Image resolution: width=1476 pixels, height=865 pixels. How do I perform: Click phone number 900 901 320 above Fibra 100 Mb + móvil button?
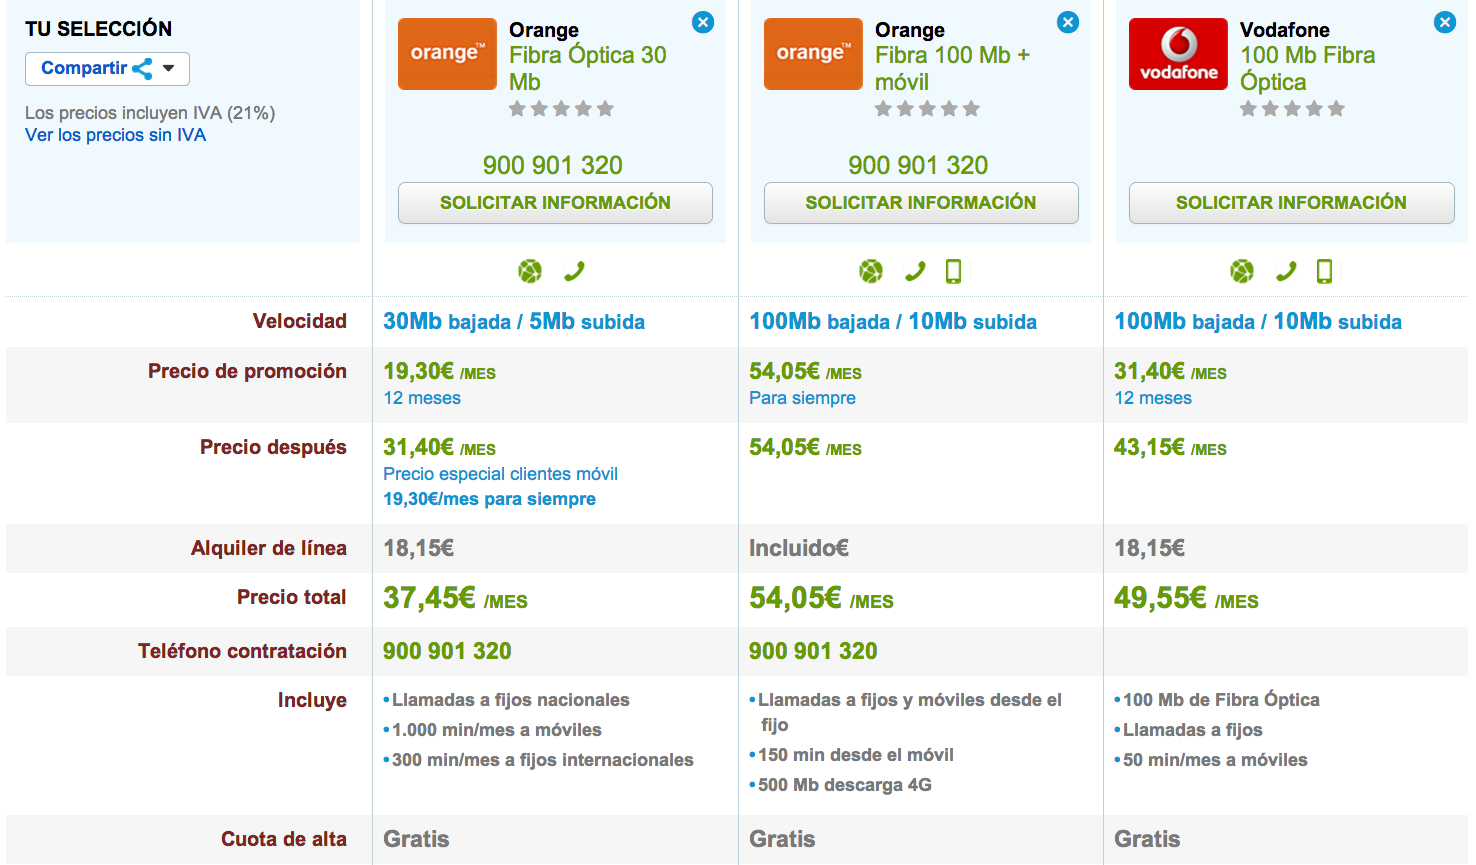point(918,165)
